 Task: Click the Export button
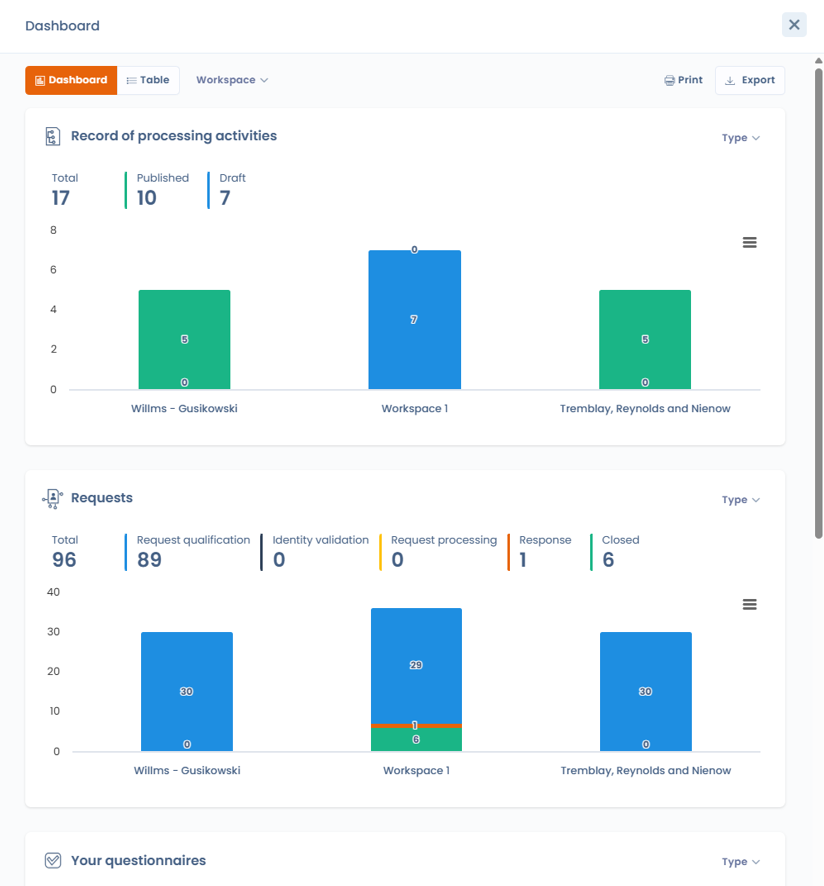click(750, 80)
